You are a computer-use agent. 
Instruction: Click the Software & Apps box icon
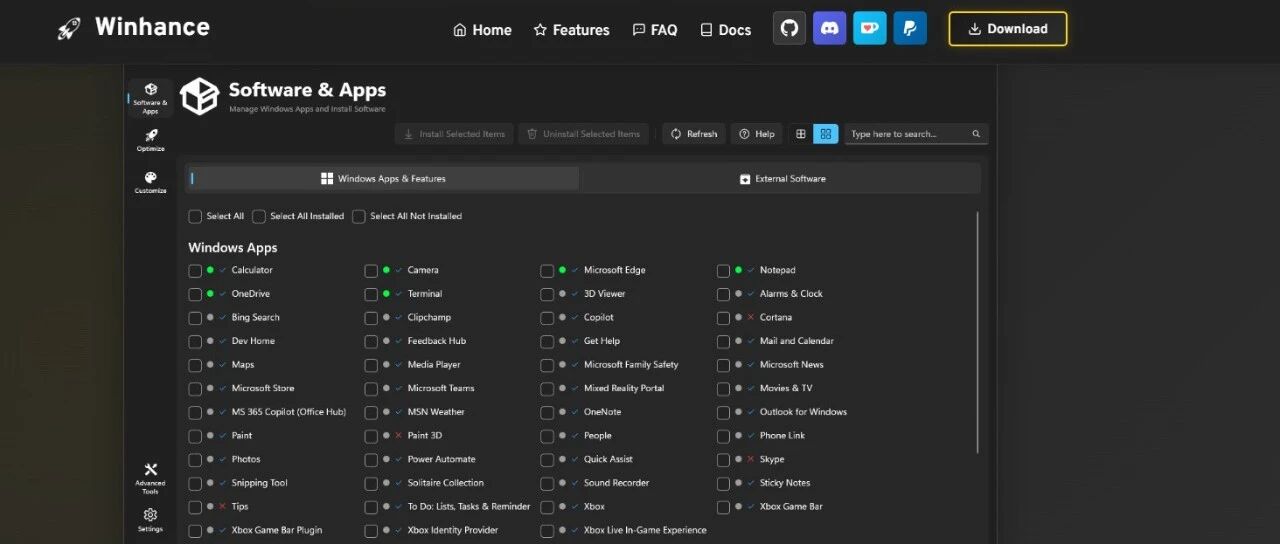(x=199, y=97)
